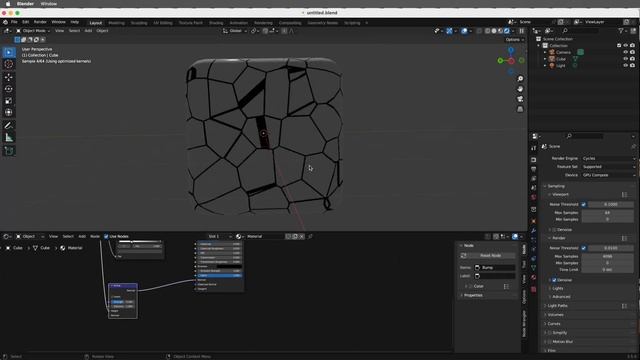Click the Blender logo menu icon
The height and width of the screenshot is (360, 640).
pos(5,22)
